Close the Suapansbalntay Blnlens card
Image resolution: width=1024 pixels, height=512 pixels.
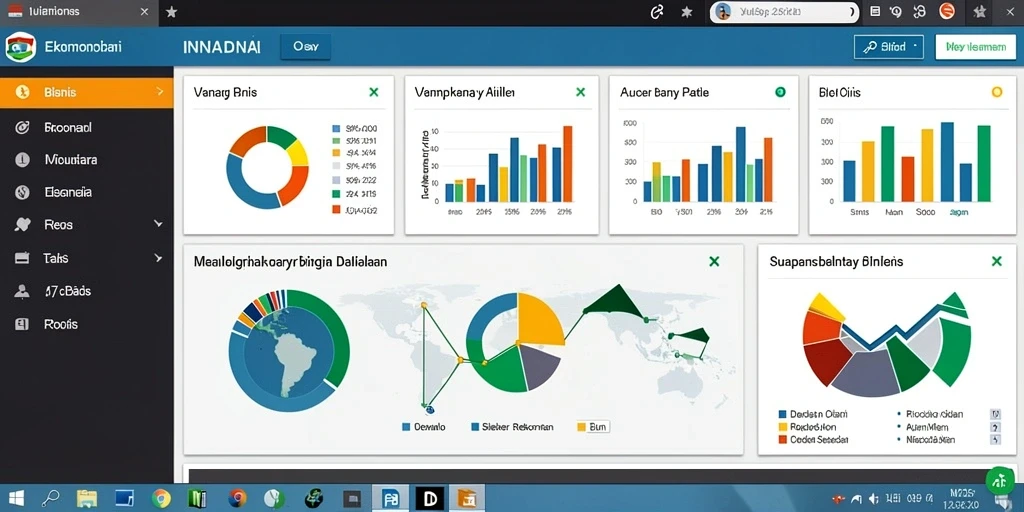pos(997,262)
